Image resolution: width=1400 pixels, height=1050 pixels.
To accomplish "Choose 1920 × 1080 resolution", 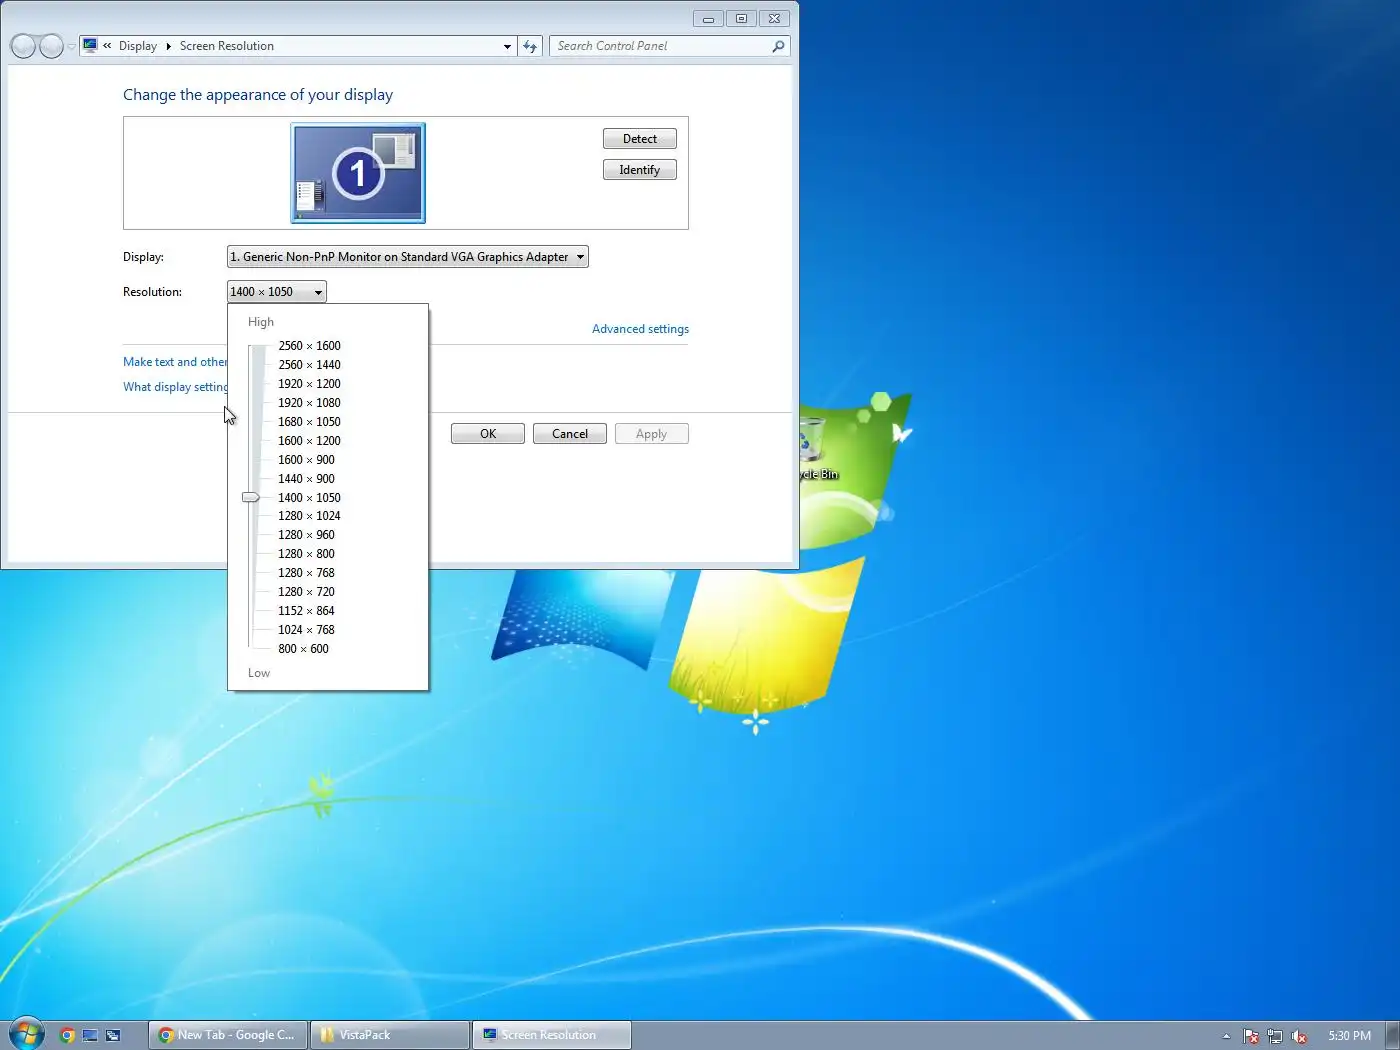I will tap(309, 403).
